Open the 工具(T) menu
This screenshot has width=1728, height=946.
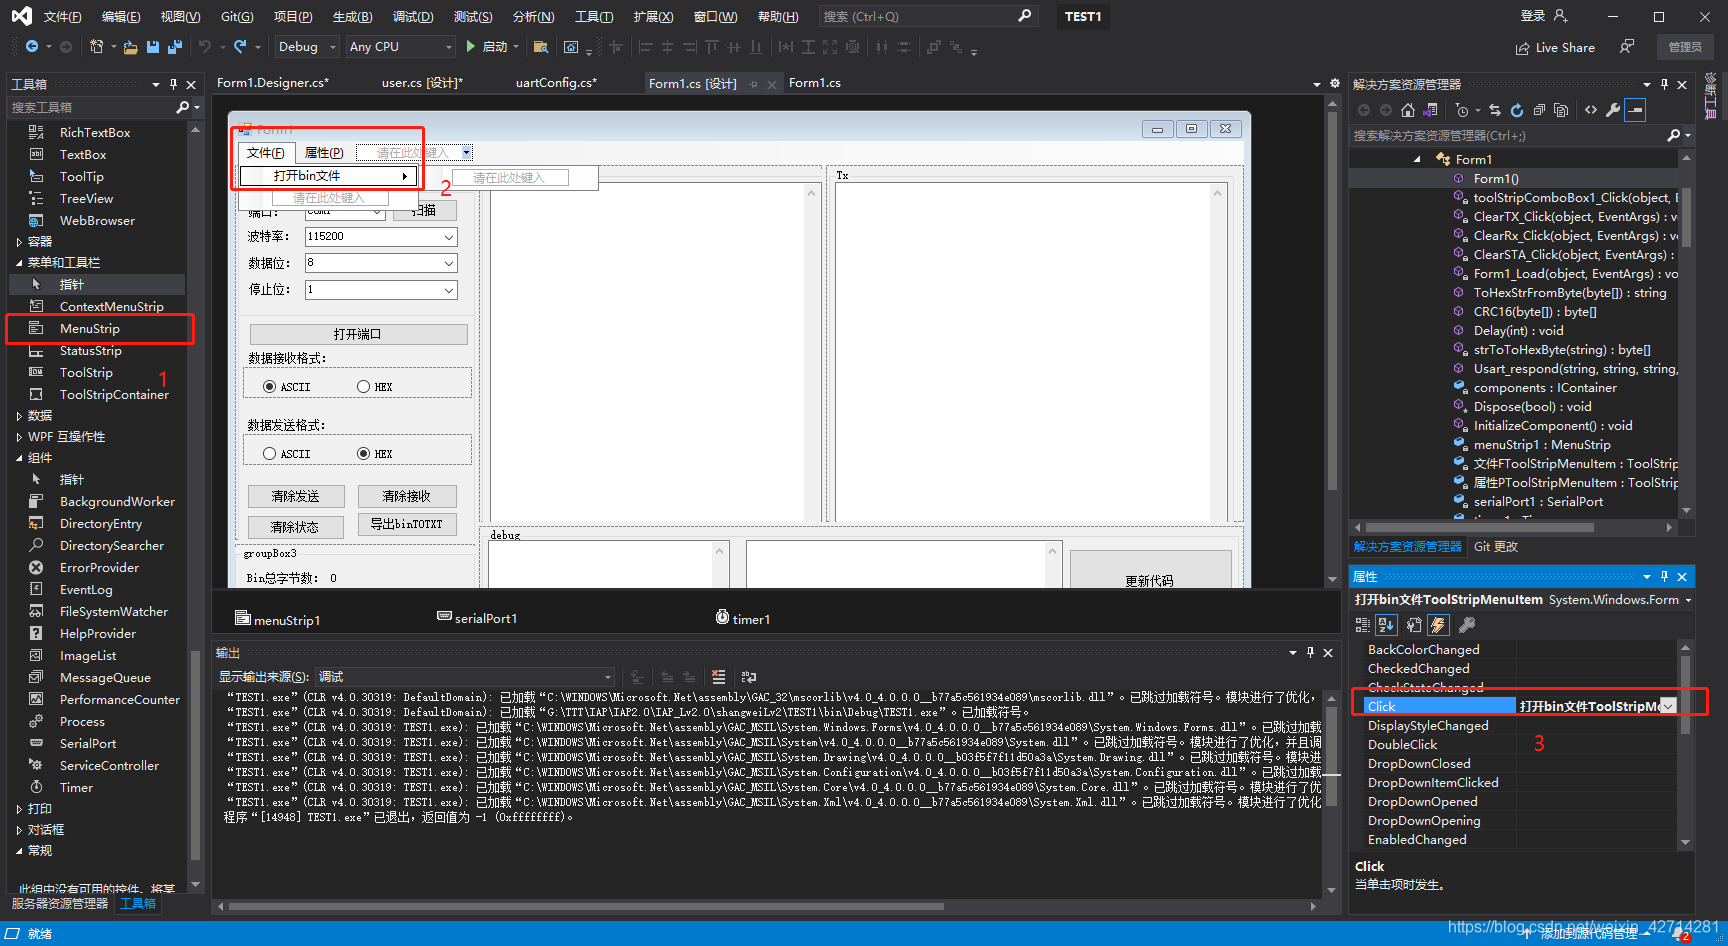point(594,17)
